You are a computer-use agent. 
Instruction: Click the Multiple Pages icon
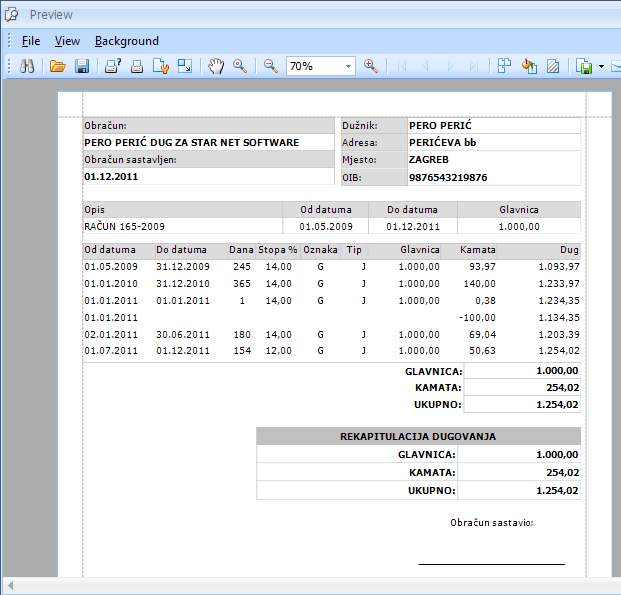pyautogui.click(x=504, y=66)
